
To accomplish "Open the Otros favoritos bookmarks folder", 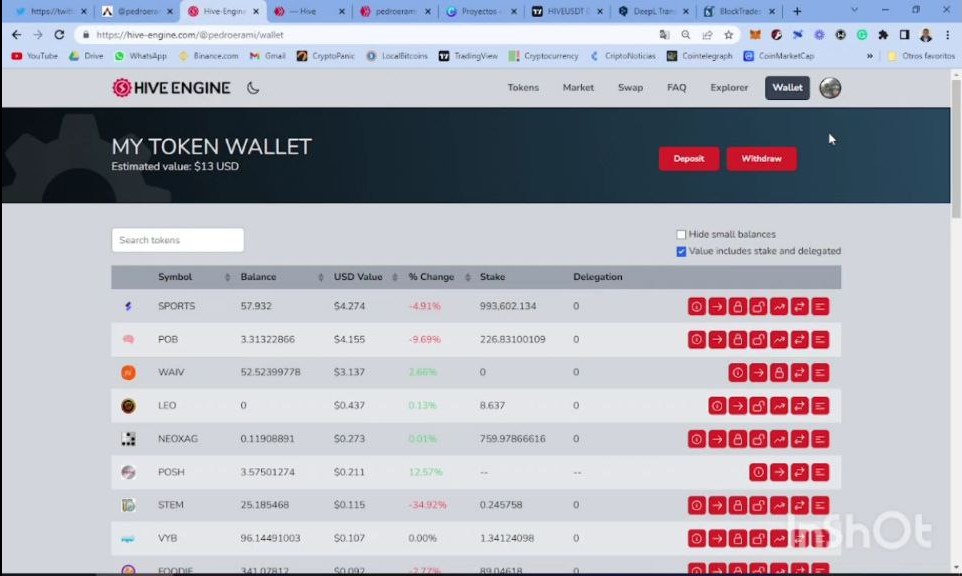I will point(921,56).
